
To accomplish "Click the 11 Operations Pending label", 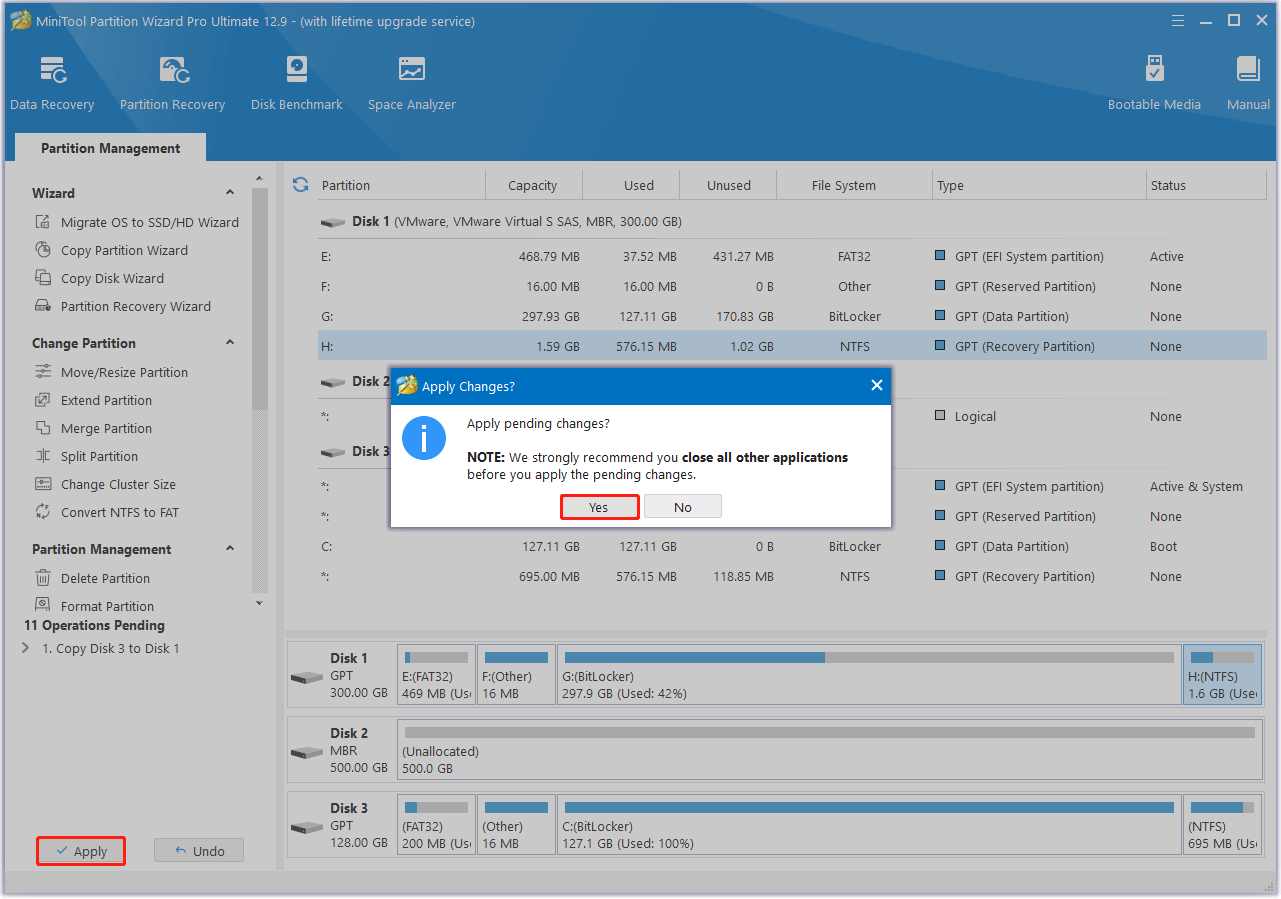I will (94, 625).
